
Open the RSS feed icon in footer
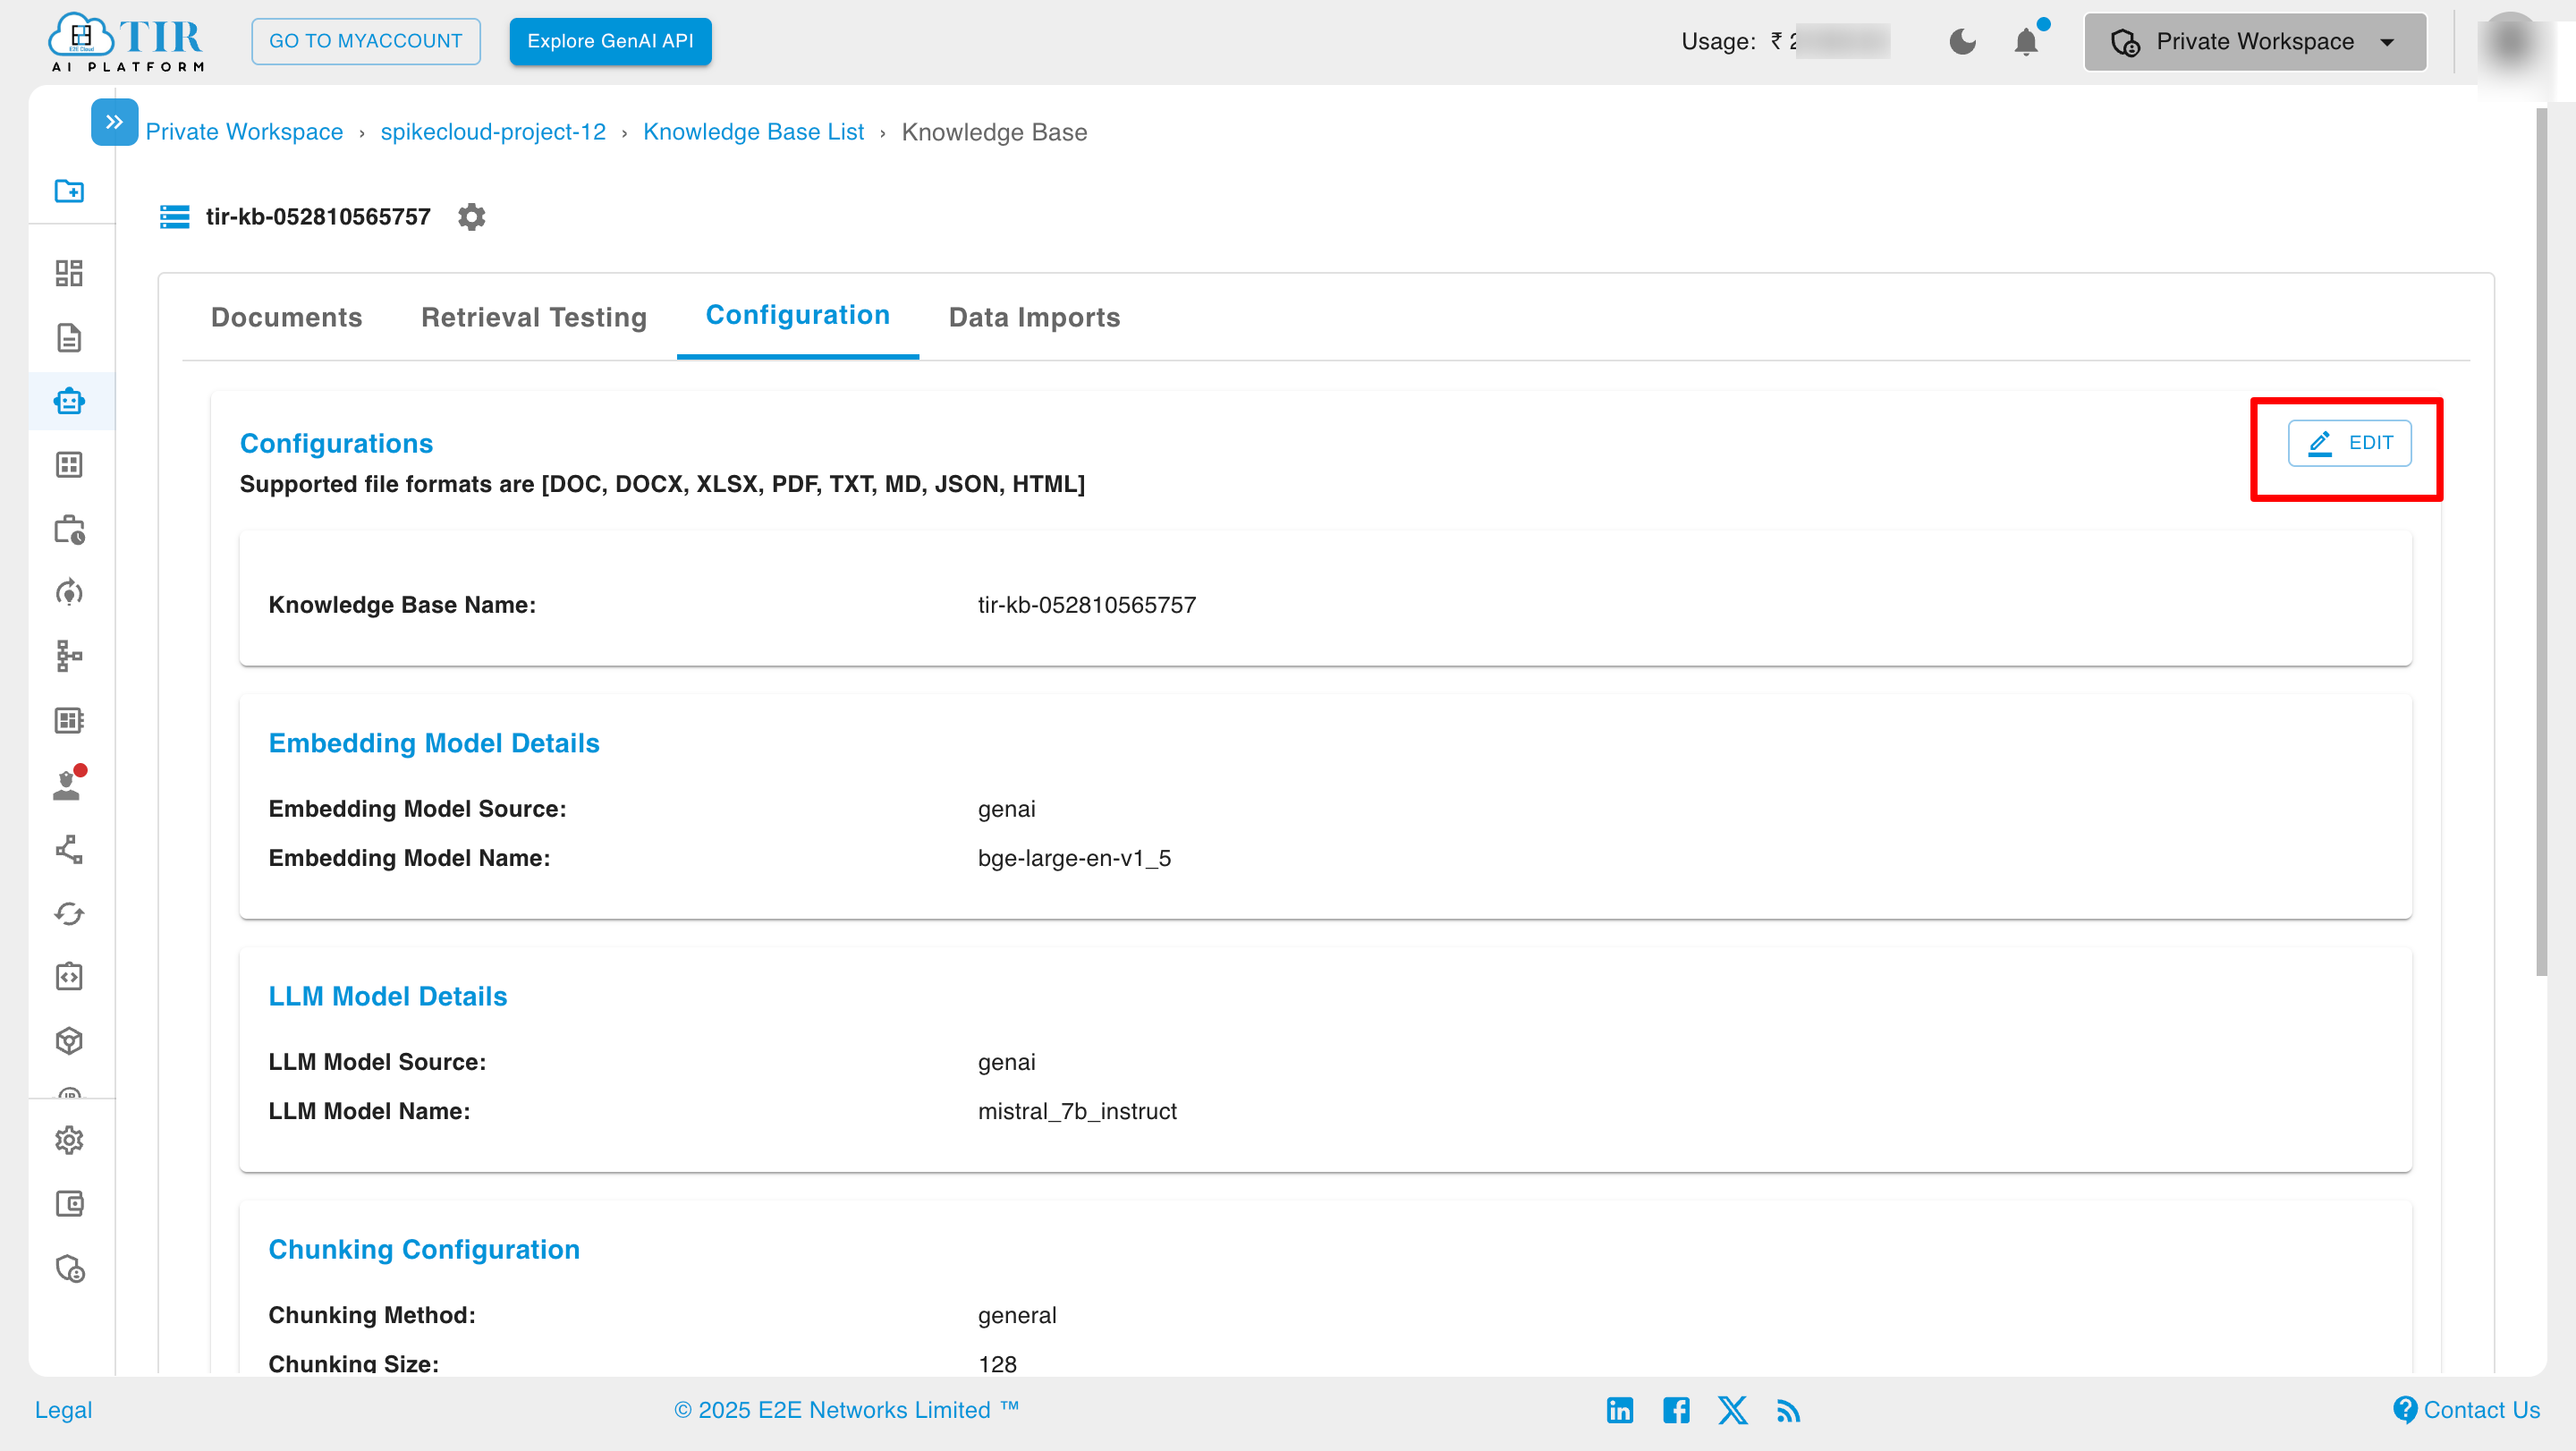click(x=1789, y=1410)
